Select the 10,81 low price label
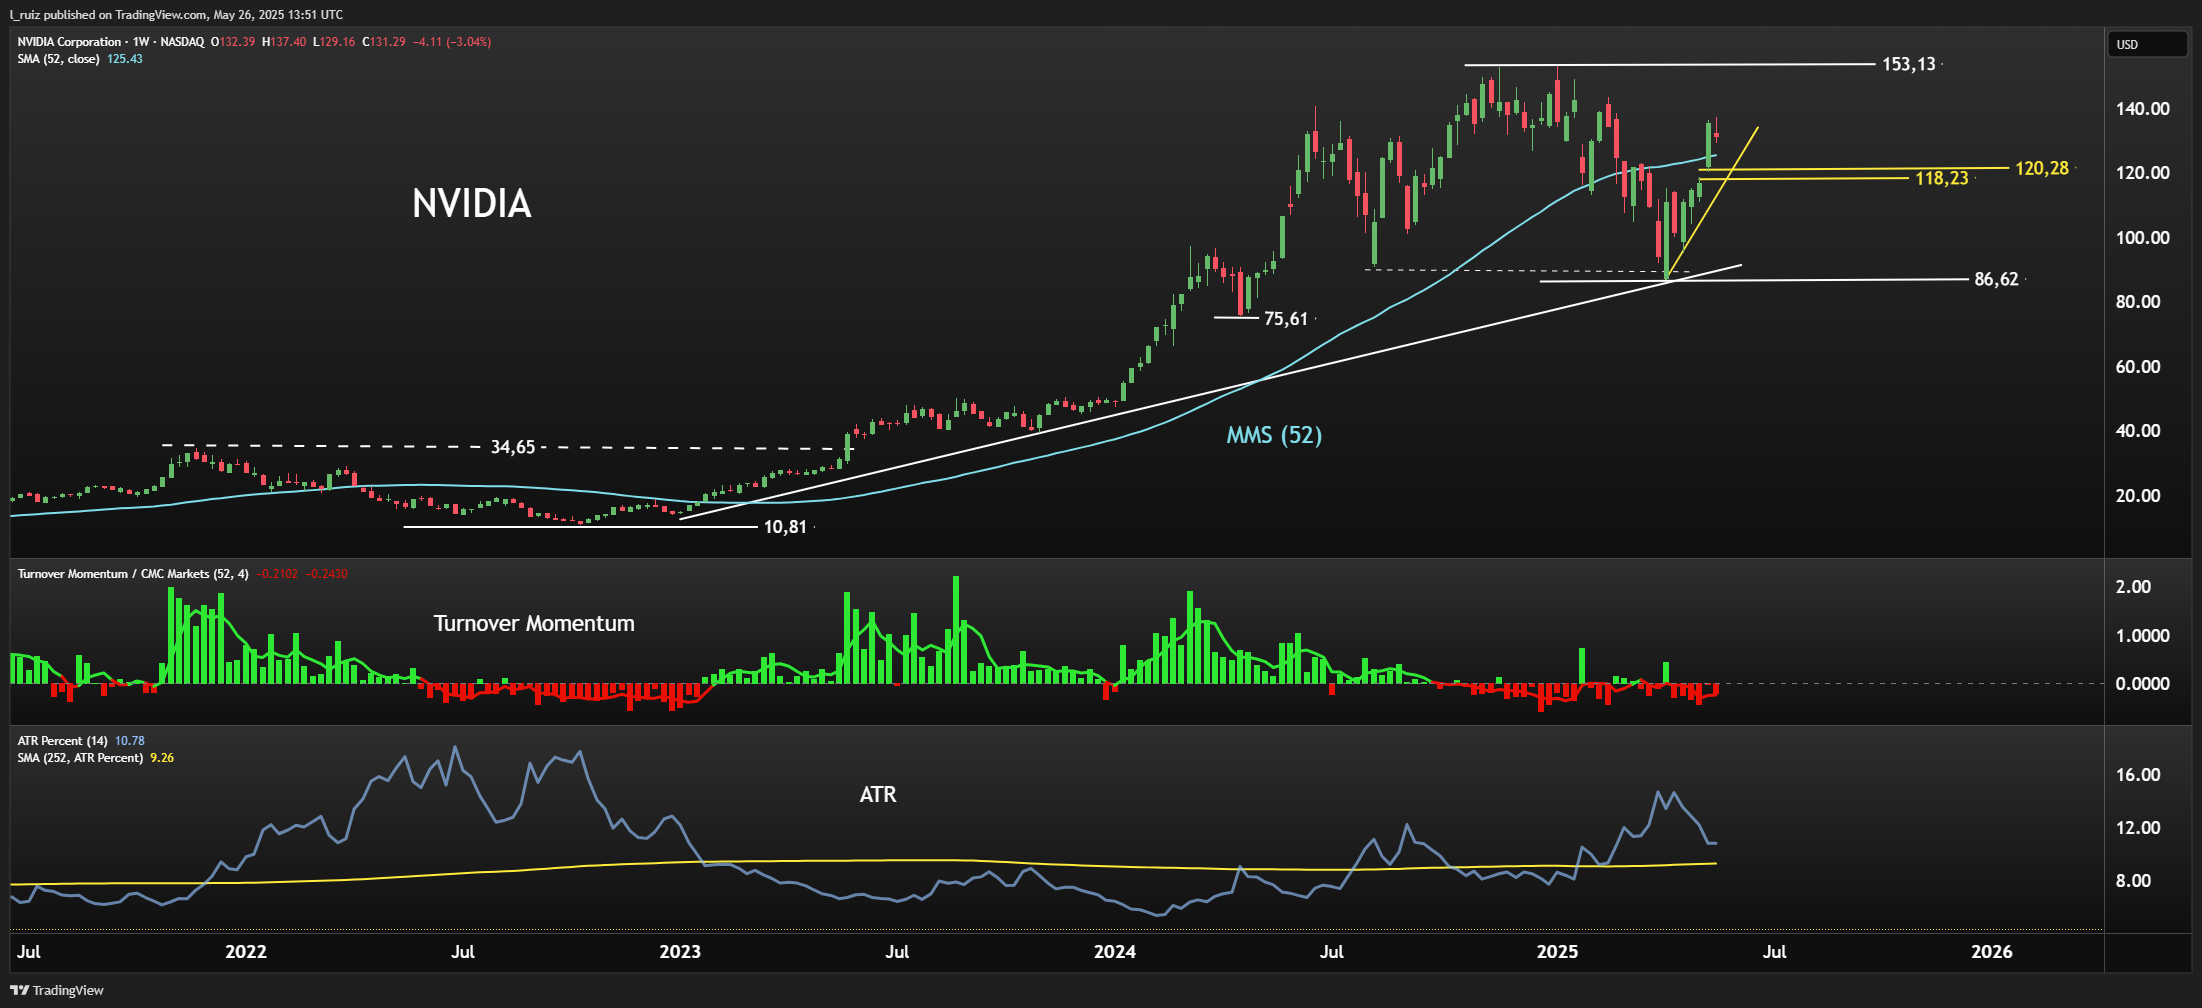Screen dimensions: 2202x1008 tap(785, 527)
